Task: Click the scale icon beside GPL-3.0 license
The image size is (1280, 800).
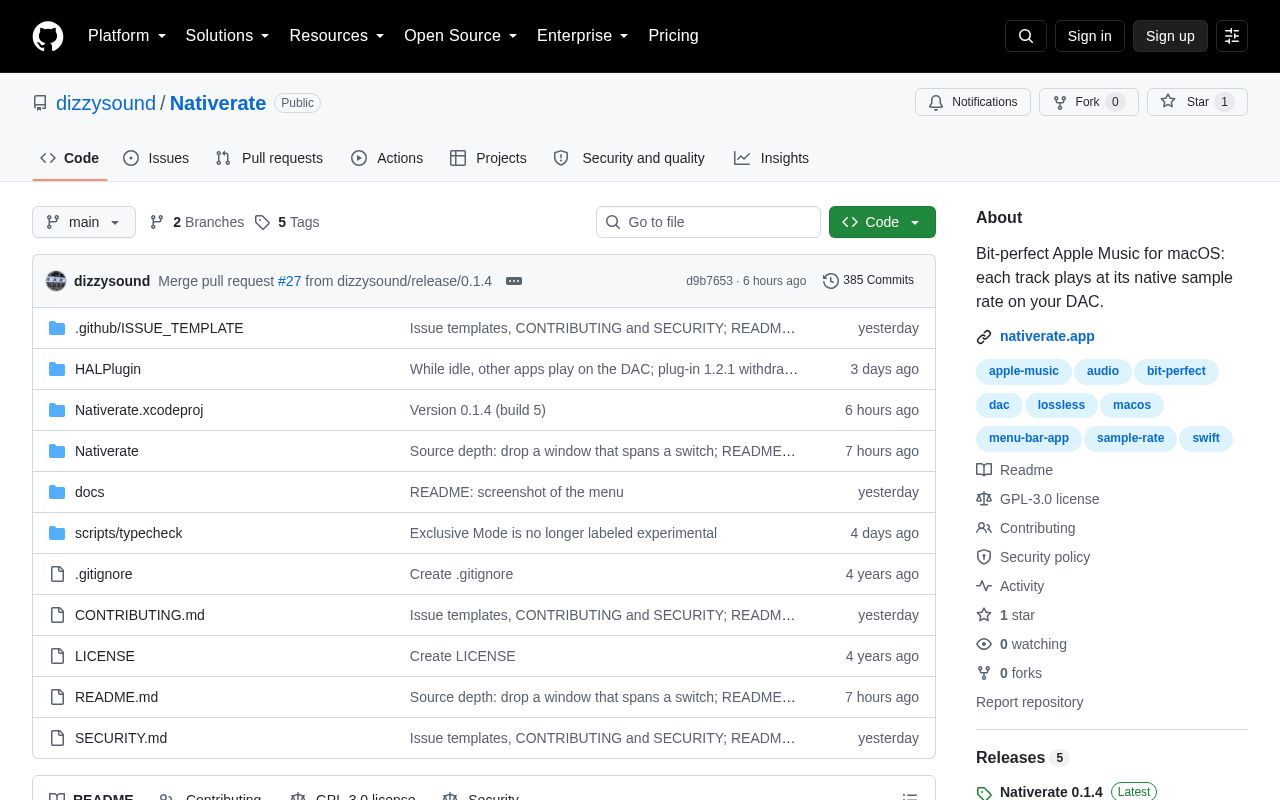Action: 984,499
